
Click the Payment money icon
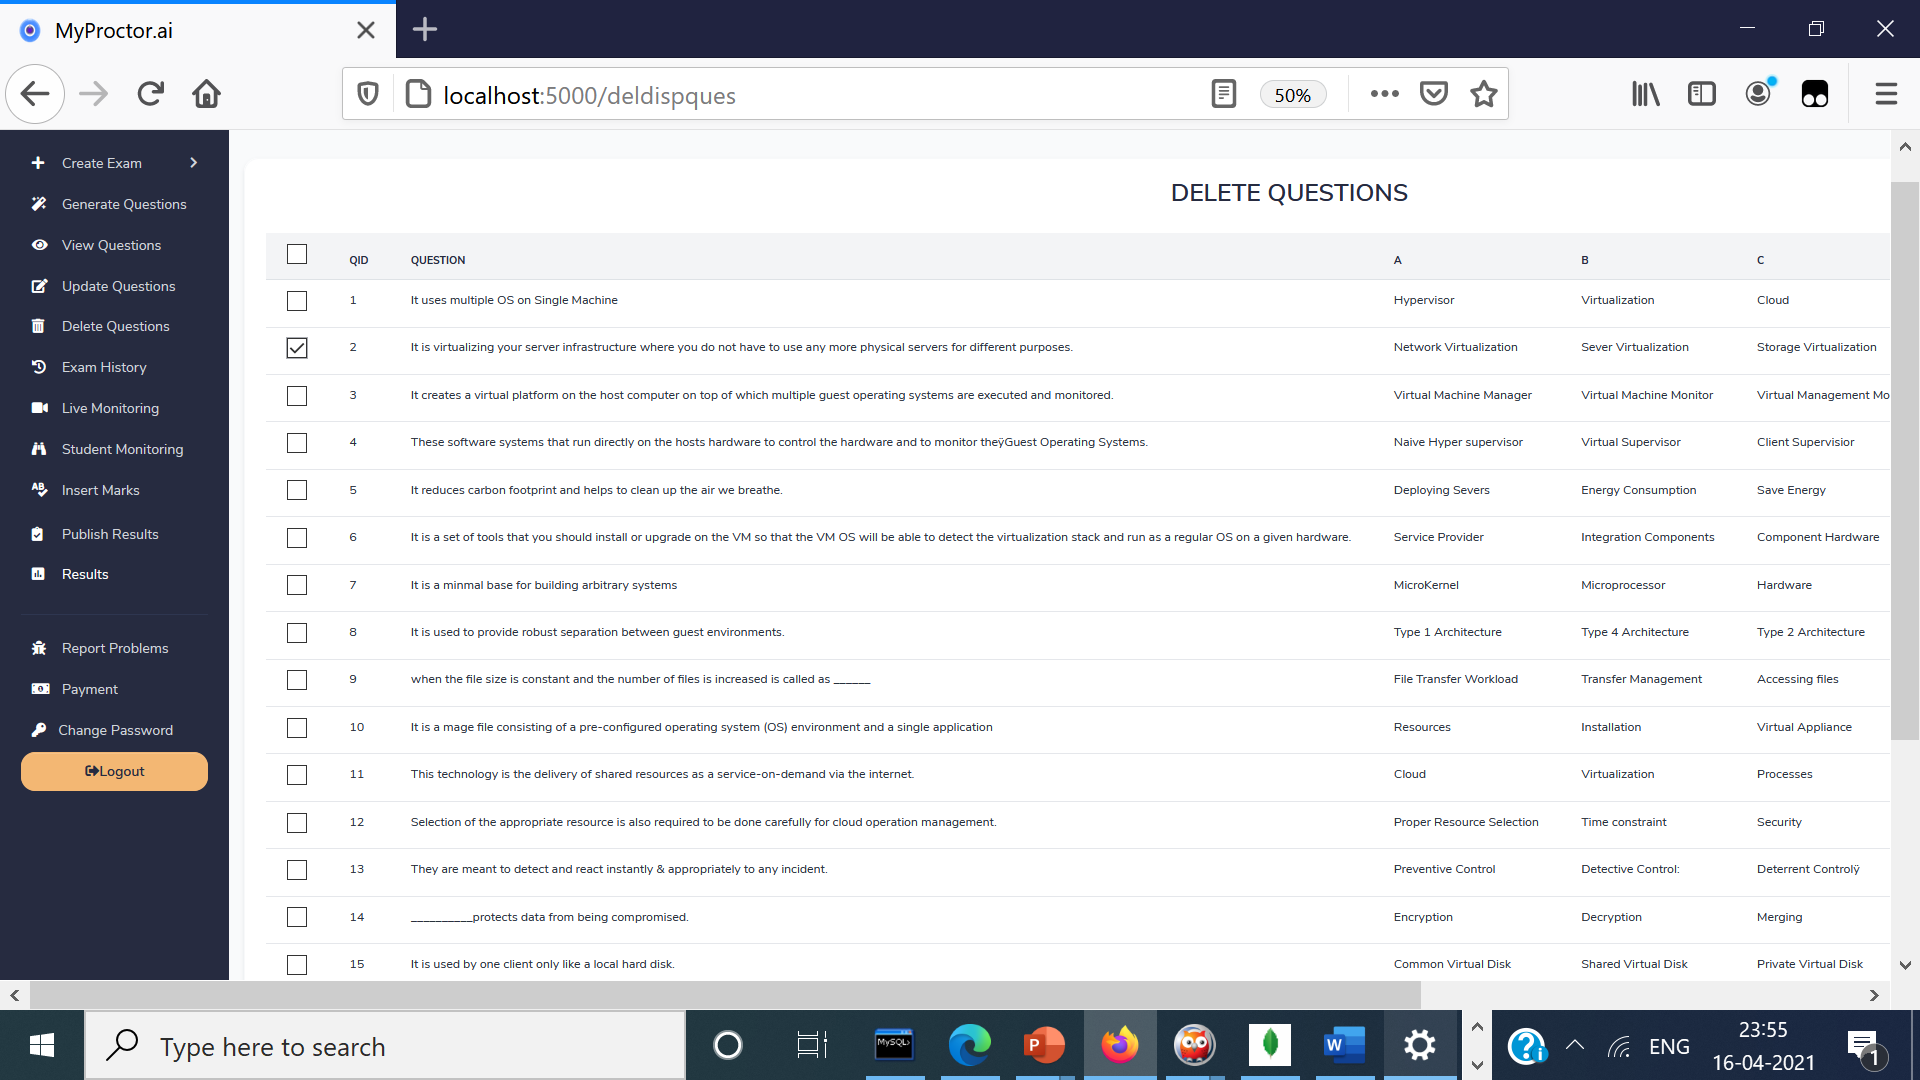[40, 689]
